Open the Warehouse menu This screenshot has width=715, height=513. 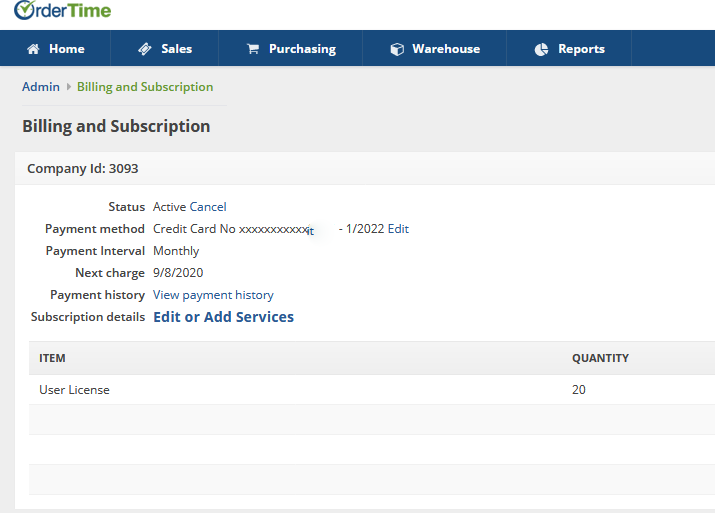tap(435, 48)
